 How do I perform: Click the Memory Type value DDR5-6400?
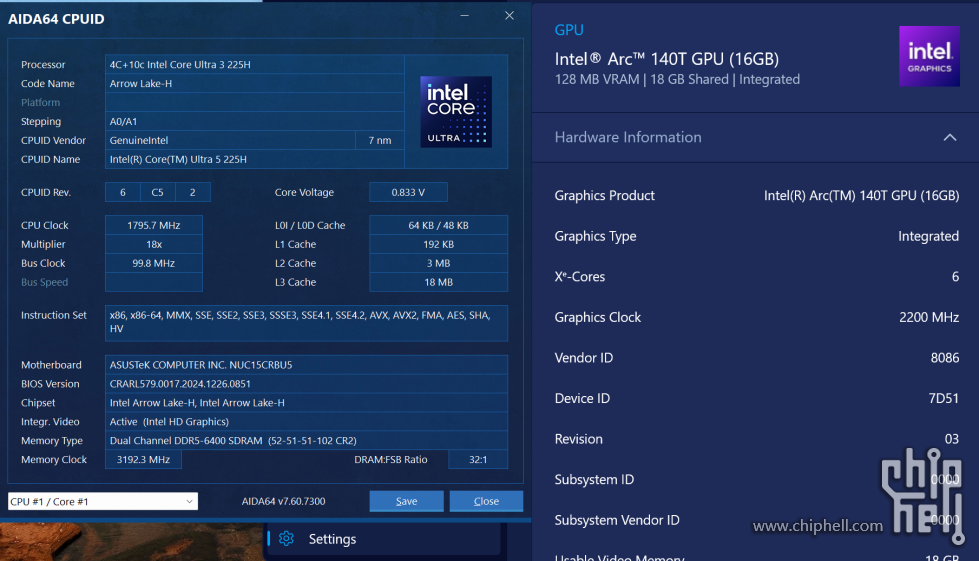[x=307, y=441]
